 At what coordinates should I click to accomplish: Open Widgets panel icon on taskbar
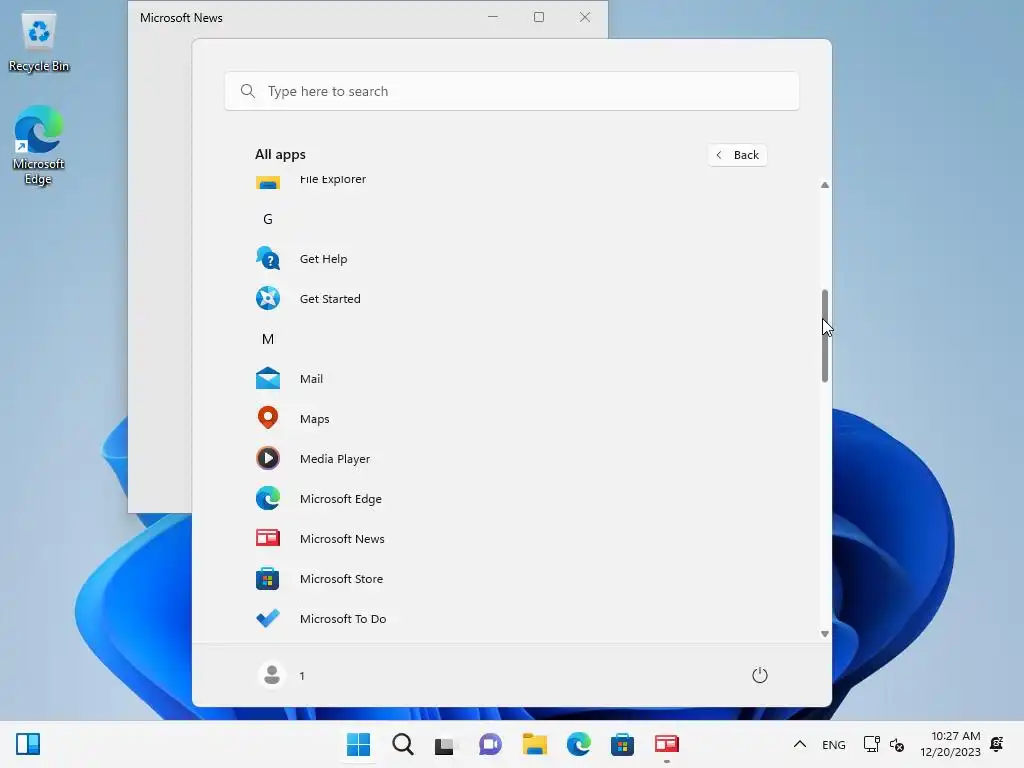tap(28, 744)
